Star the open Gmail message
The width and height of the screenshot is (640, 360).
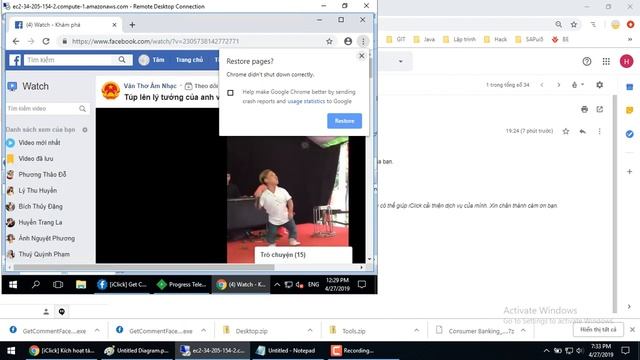[566, 131]
